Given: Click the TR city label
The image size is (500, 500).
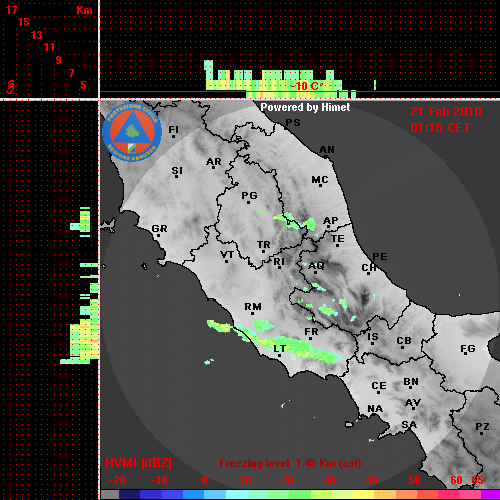Looking at the screenshot, I should [x=264, y=245].
